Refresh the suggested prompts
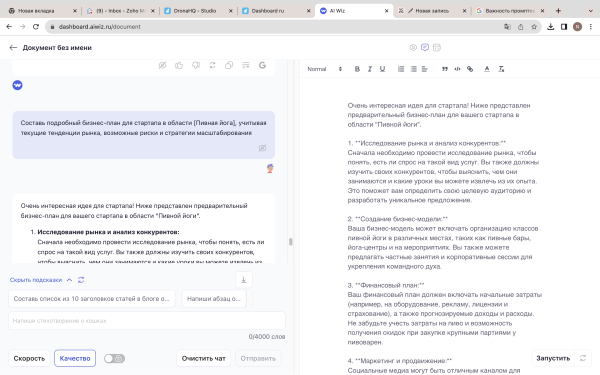Viewport: 600px width, 375px height. coord(81,280)
